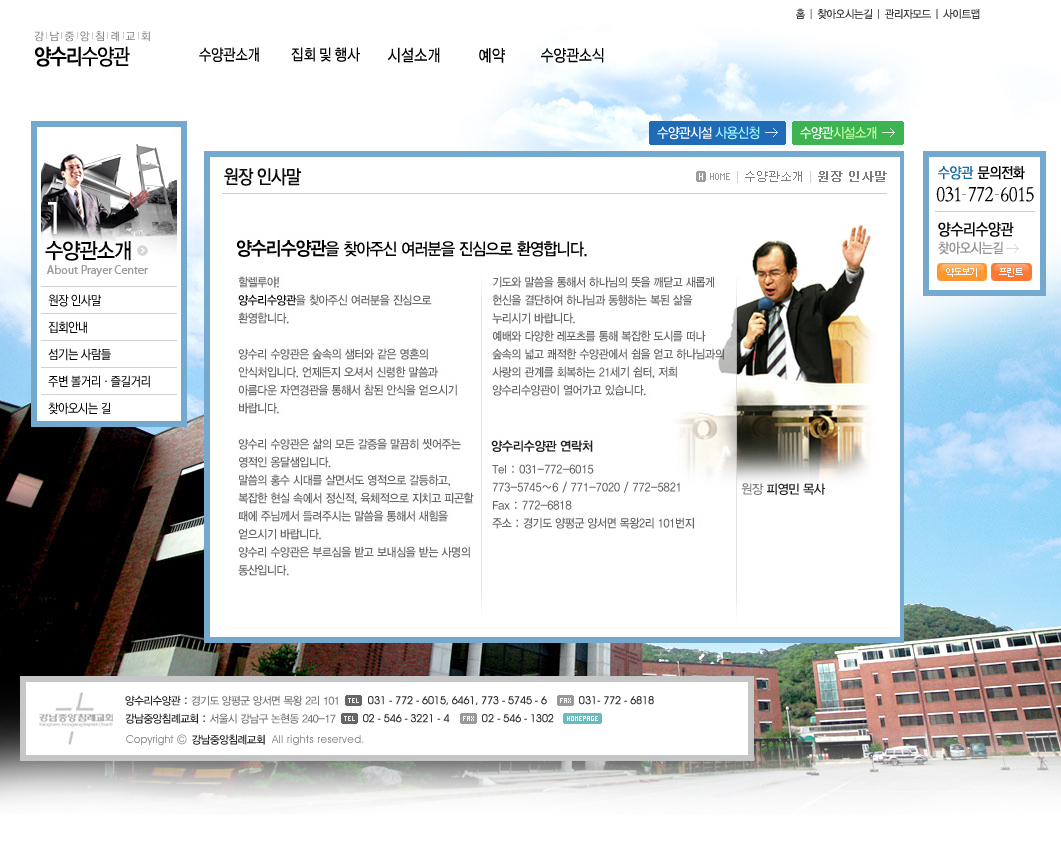
Task: Open the 시설소개 top menu
Action: click(x=414, y=55)
